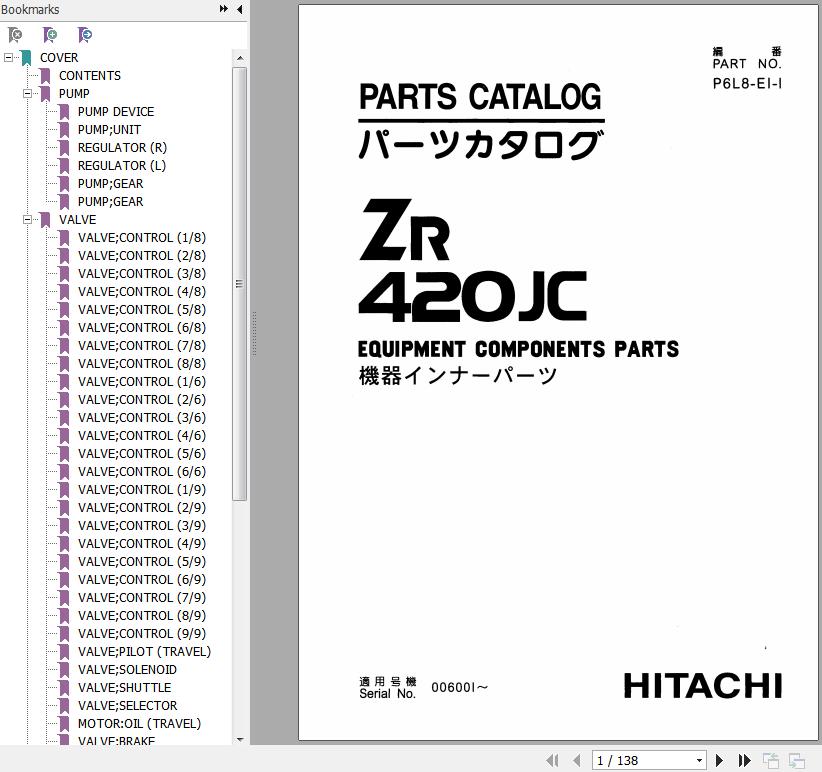The width and height of the screenshot is (822, 772).
Task: Select the PUMP bookmark
Action: point(74,93)
